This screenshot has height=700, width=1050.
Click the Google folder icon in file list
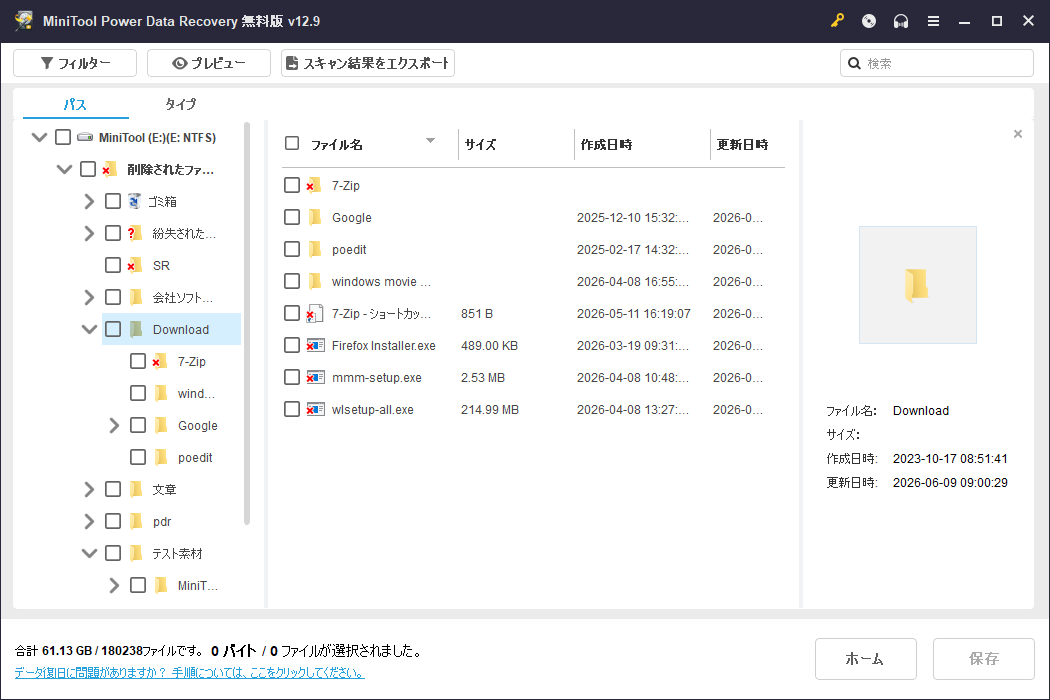[x=315, y=217]
